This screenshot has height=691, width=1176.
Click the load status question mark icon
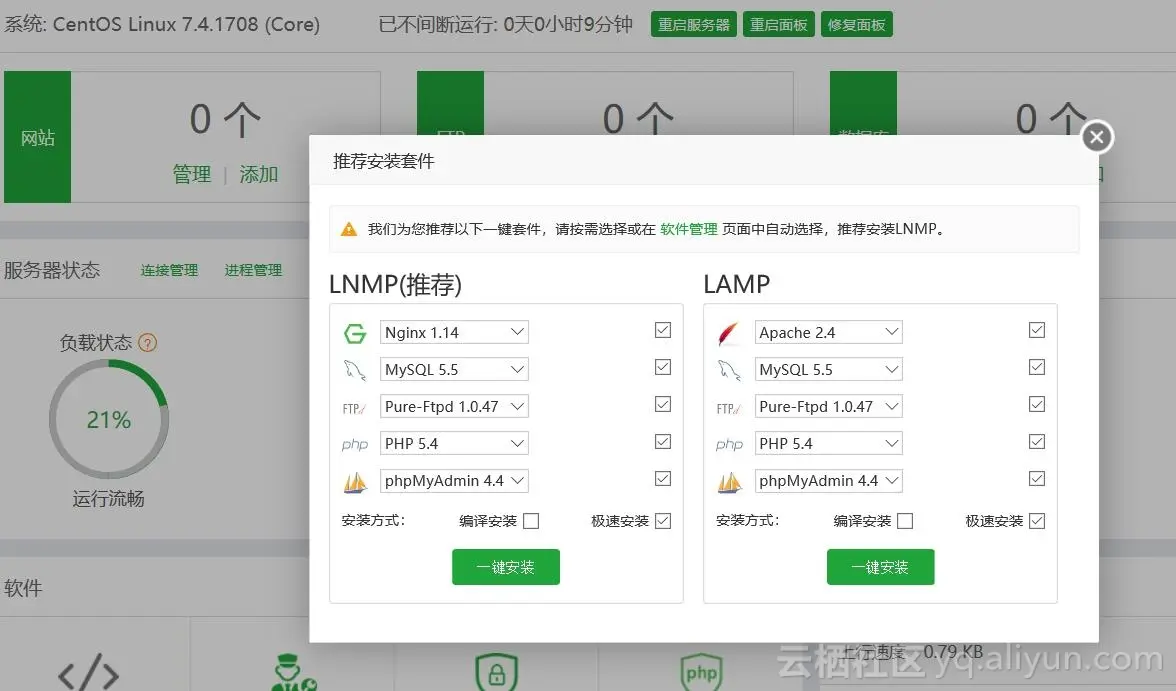tap(148, 343)
